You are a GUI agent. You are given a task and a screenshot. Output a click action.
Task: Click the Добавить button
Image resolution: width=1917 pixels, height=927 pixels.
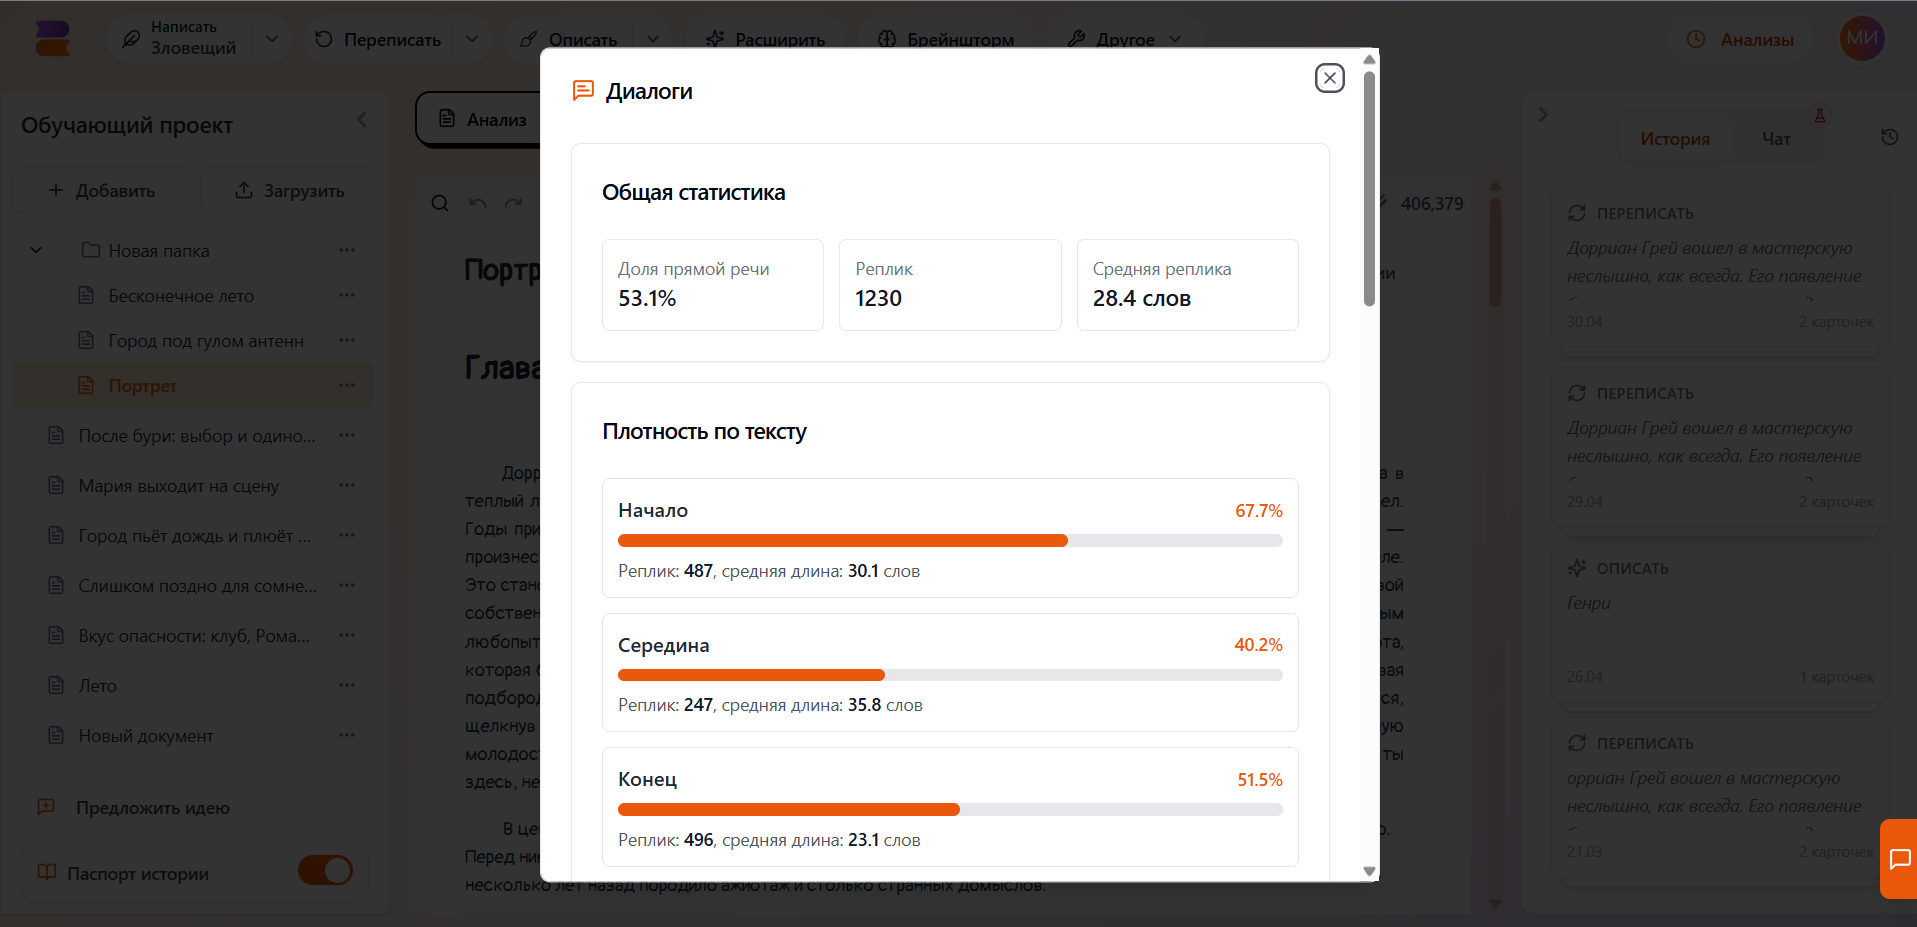[101, 190]
